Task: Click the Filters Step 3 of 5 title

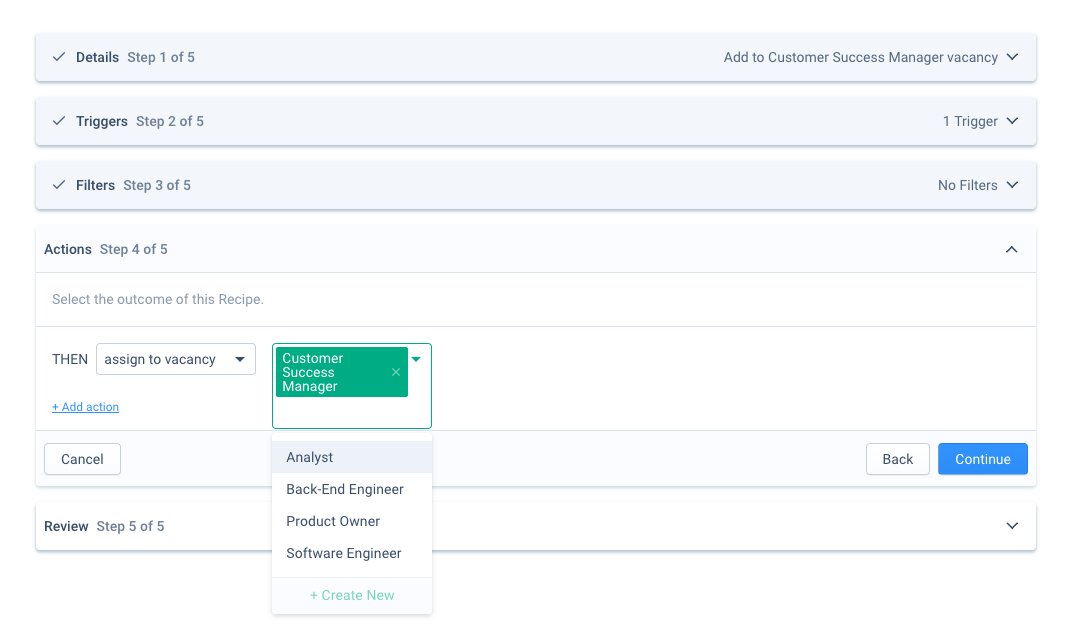Action: click(x=134, y=186)
